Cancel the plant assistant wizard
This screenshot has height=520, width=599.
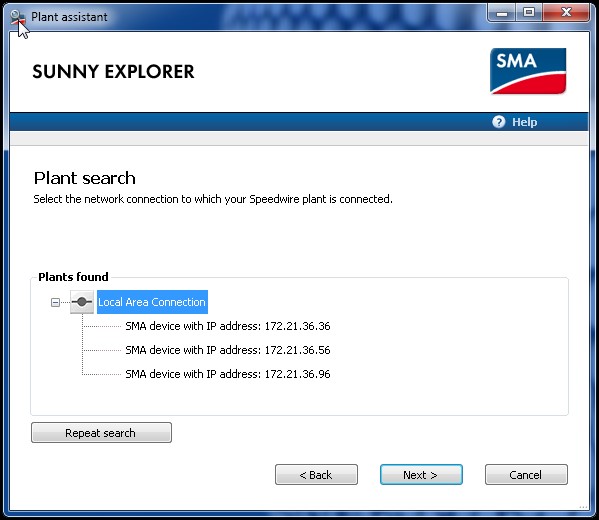pos(526,475)
